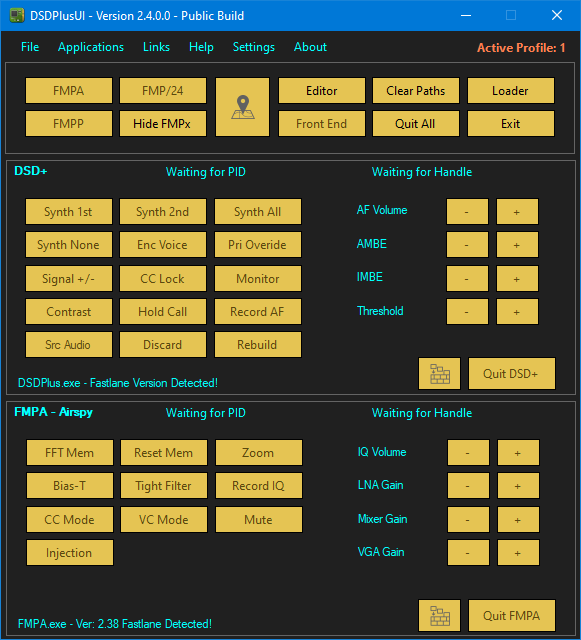Launch FMPP
This screenshot has width=581, height=640.
pos(69,123)
